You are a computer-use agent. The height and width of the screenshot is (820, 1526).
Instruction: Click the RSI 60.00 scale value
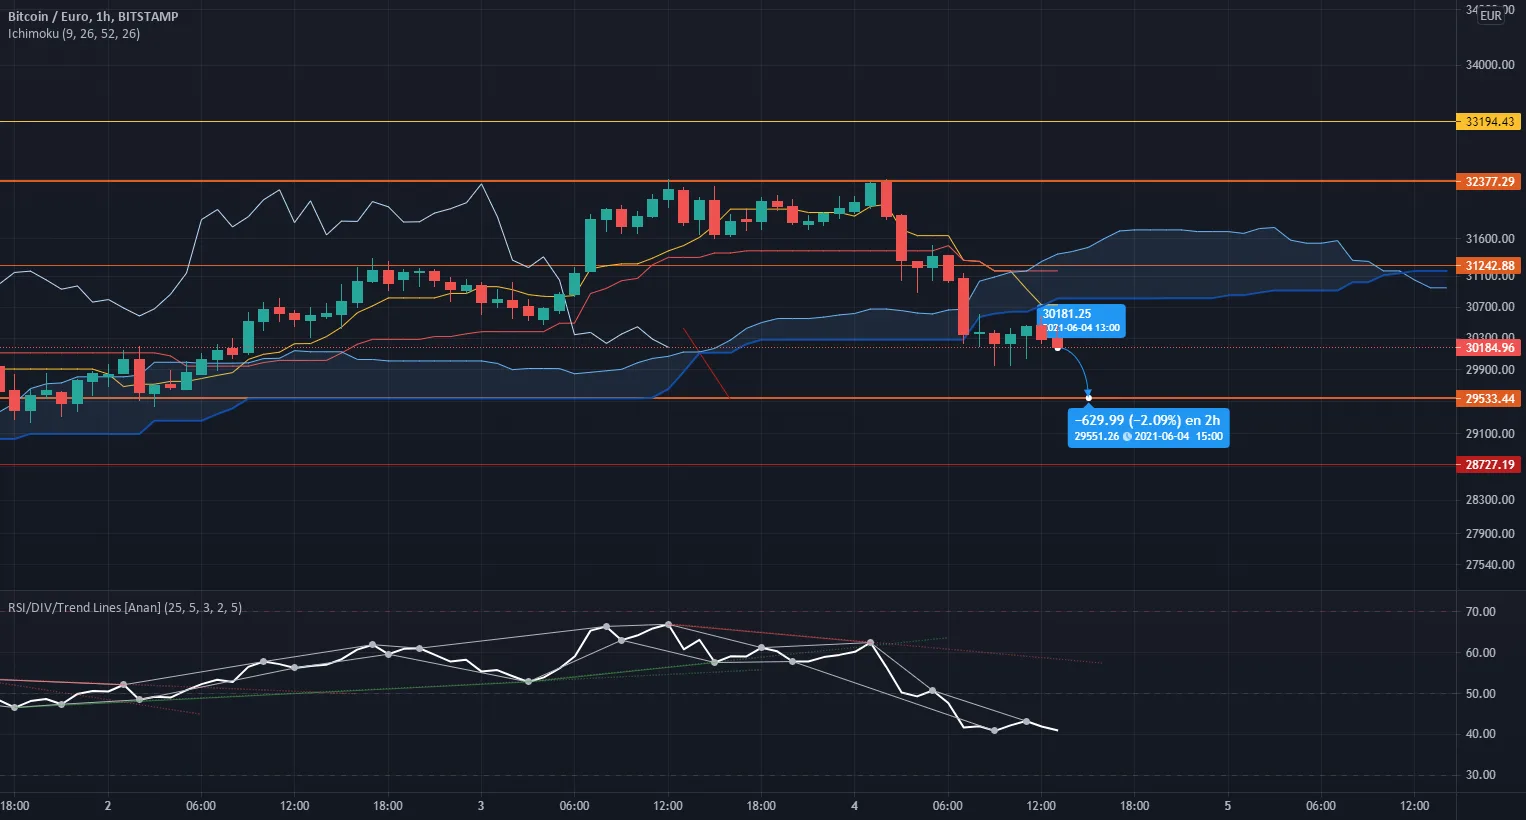pyautogui.click(x=1481, y=653)
